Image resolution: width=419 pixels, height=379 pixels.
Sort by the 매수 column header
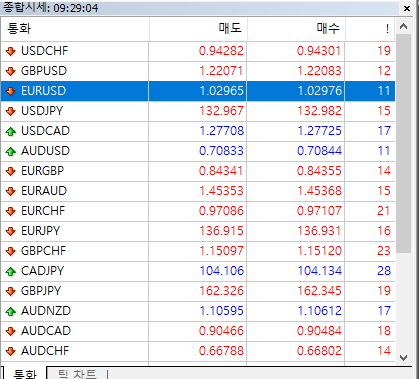click(x=296, y=29)
